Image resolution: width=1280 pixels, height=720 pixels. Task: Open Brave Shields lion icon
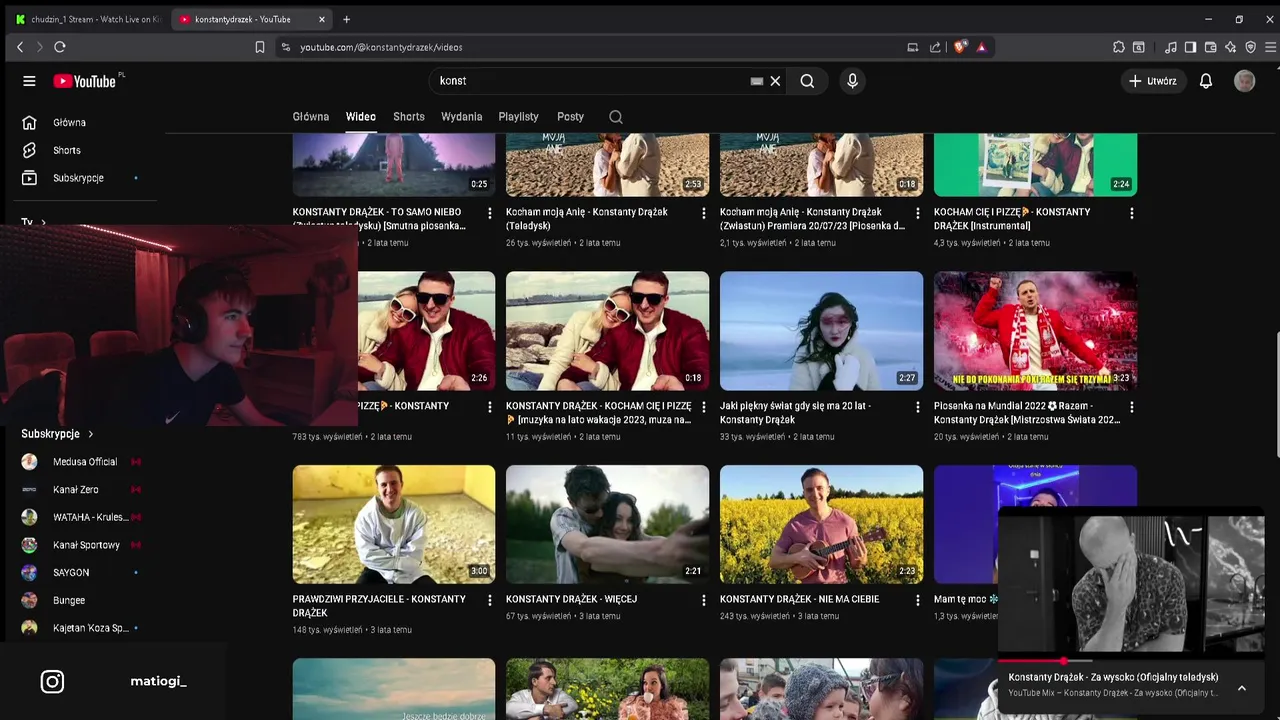pyautogui.click(x=960, y=47)
